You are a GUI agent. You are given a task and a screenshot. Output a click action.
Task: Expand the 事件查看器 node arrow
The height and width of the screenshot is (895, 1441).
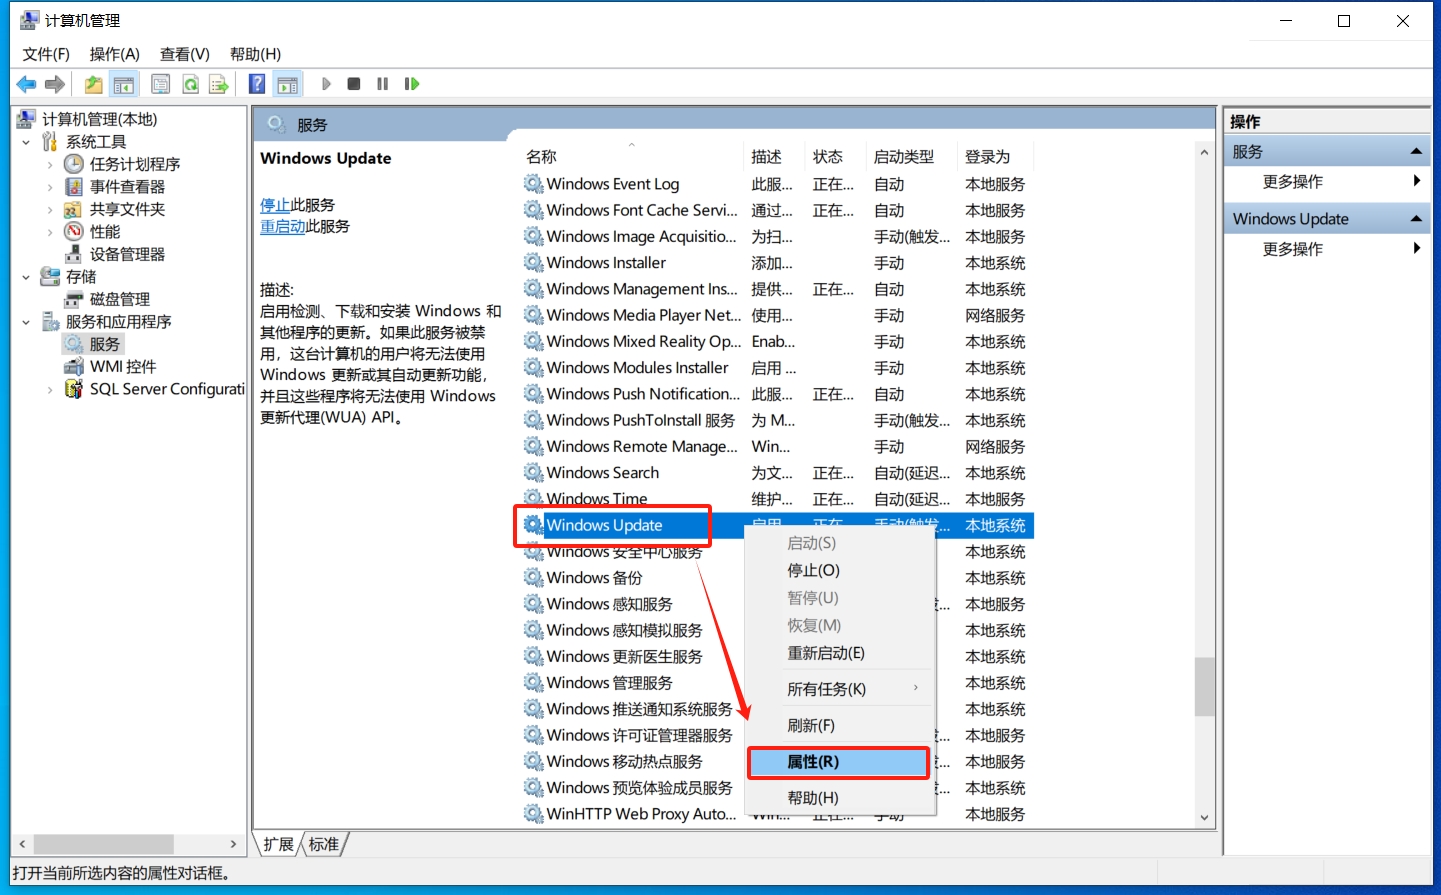point(50,187)
